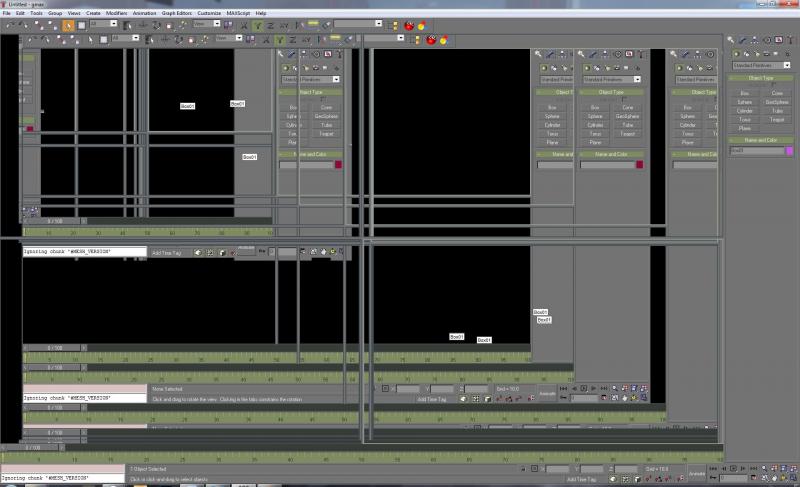Screen dimensions: 800x487
Task: Click current frame field in bottom status bar
Action: click(733, 478)
